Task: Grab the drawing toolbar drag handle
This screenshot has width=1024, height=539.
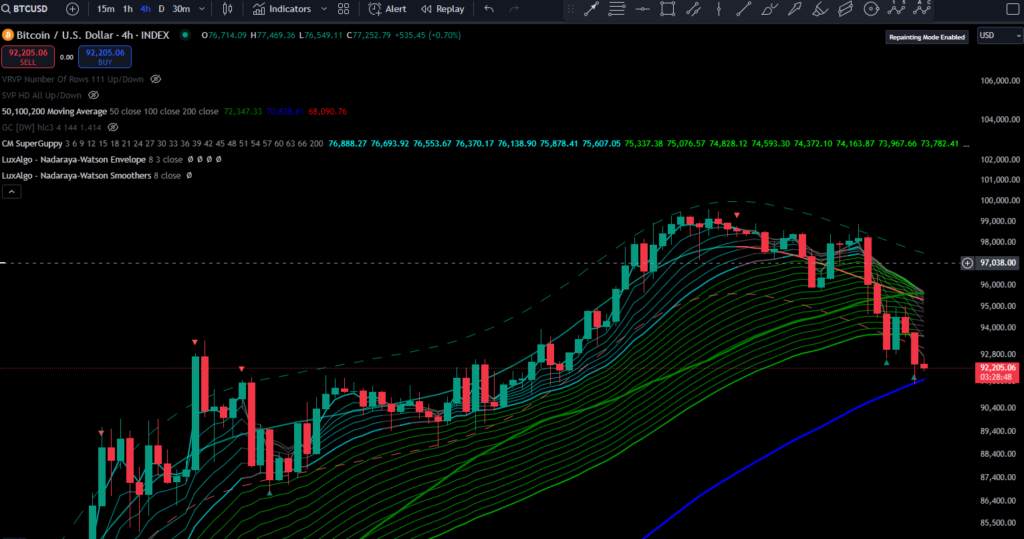Action: tap(571, 9)
